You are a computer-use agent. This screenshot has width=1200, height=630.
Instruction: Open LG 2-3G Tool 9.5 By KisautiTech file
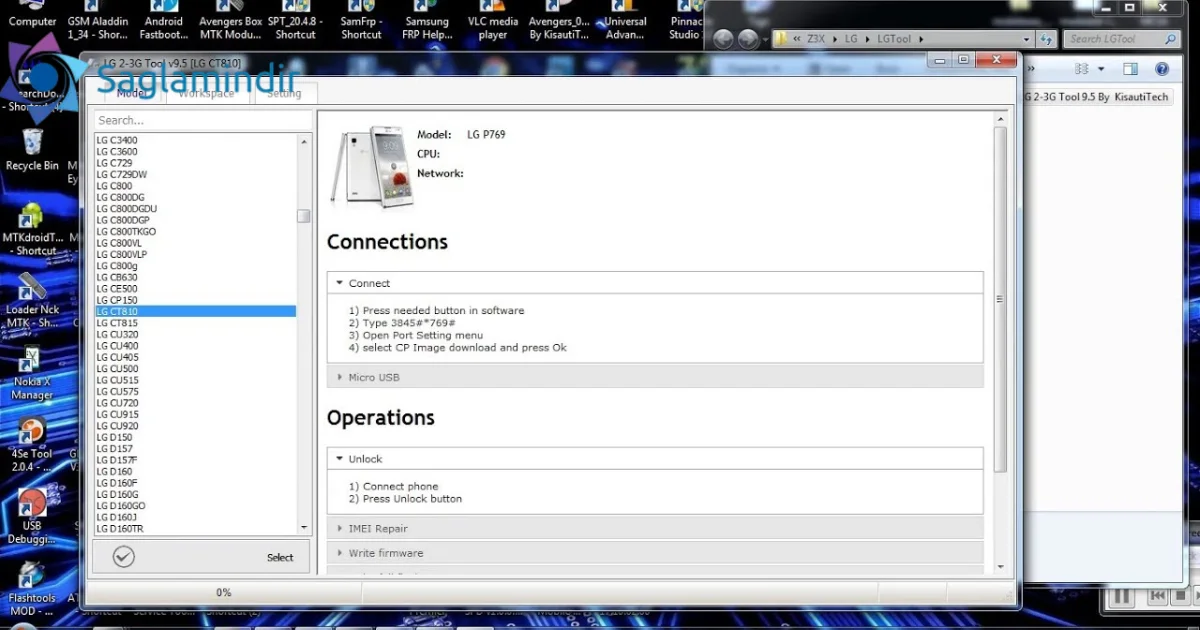coord(1098,97)
